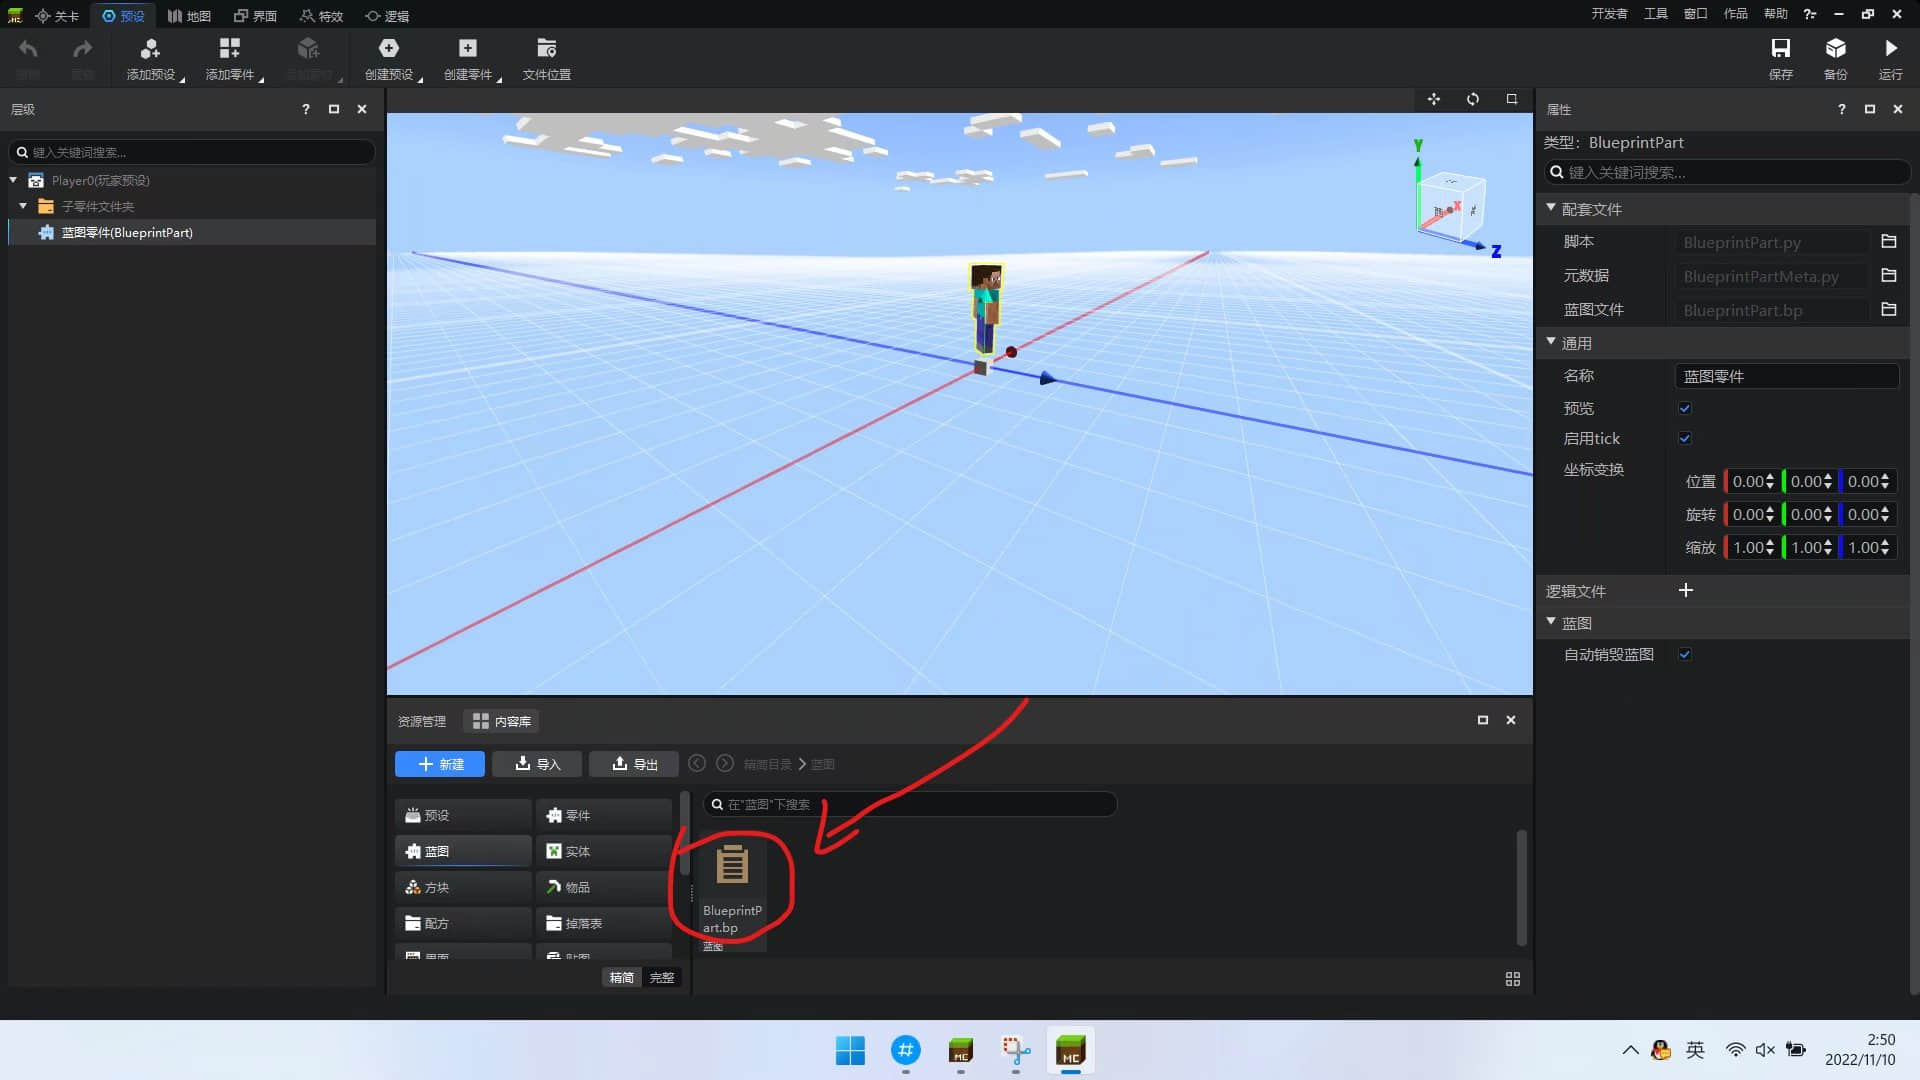Click the 层级 keyword search field
Viewport: 1920px width, 1080px height.
coord(192,152)
